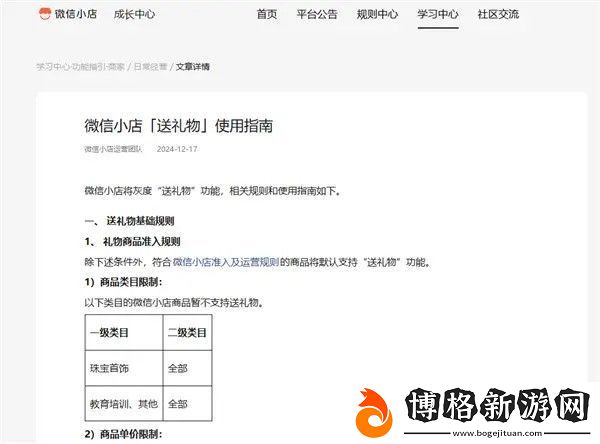Click the table header 二级类目
The height and width of the screenshot is (444, 600).
tap(187, 333)
